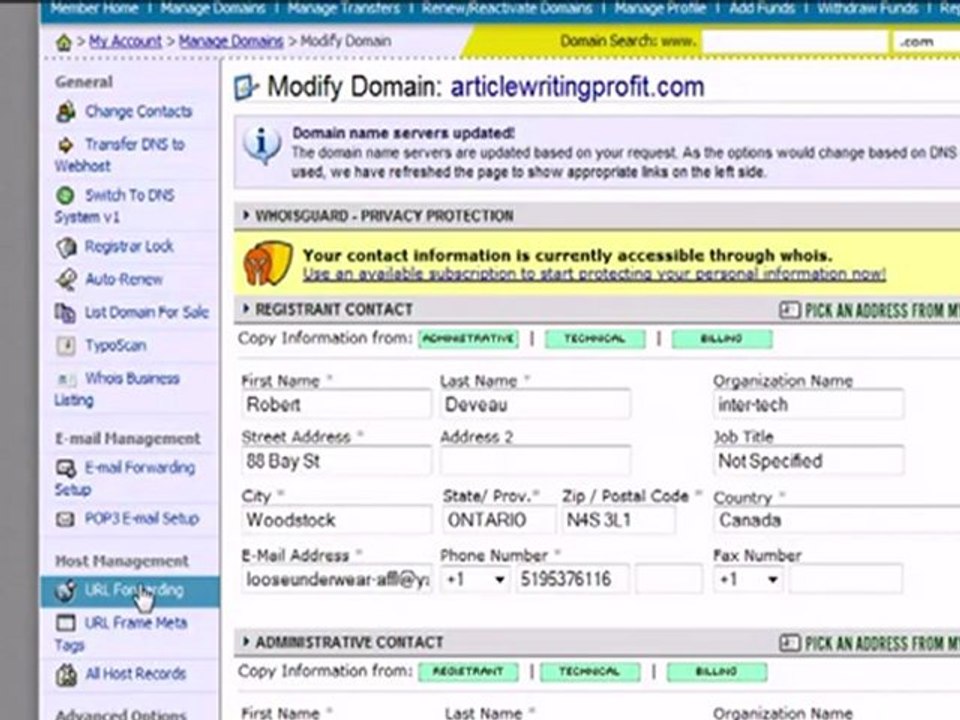This screenshot has height=720, width=960.
Task: Open the Country dropdown showing Canada
Action: click(x=836, y=520)
